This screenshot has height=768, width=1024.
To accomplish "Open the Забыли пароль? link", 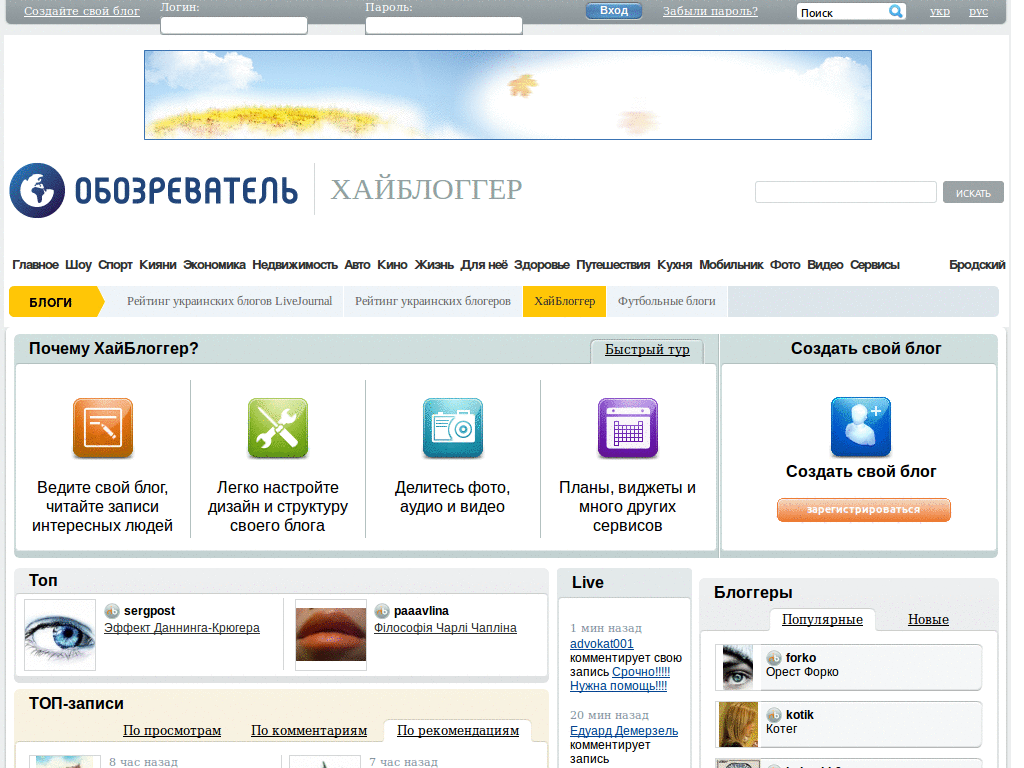I will click(x=711, y=11).
